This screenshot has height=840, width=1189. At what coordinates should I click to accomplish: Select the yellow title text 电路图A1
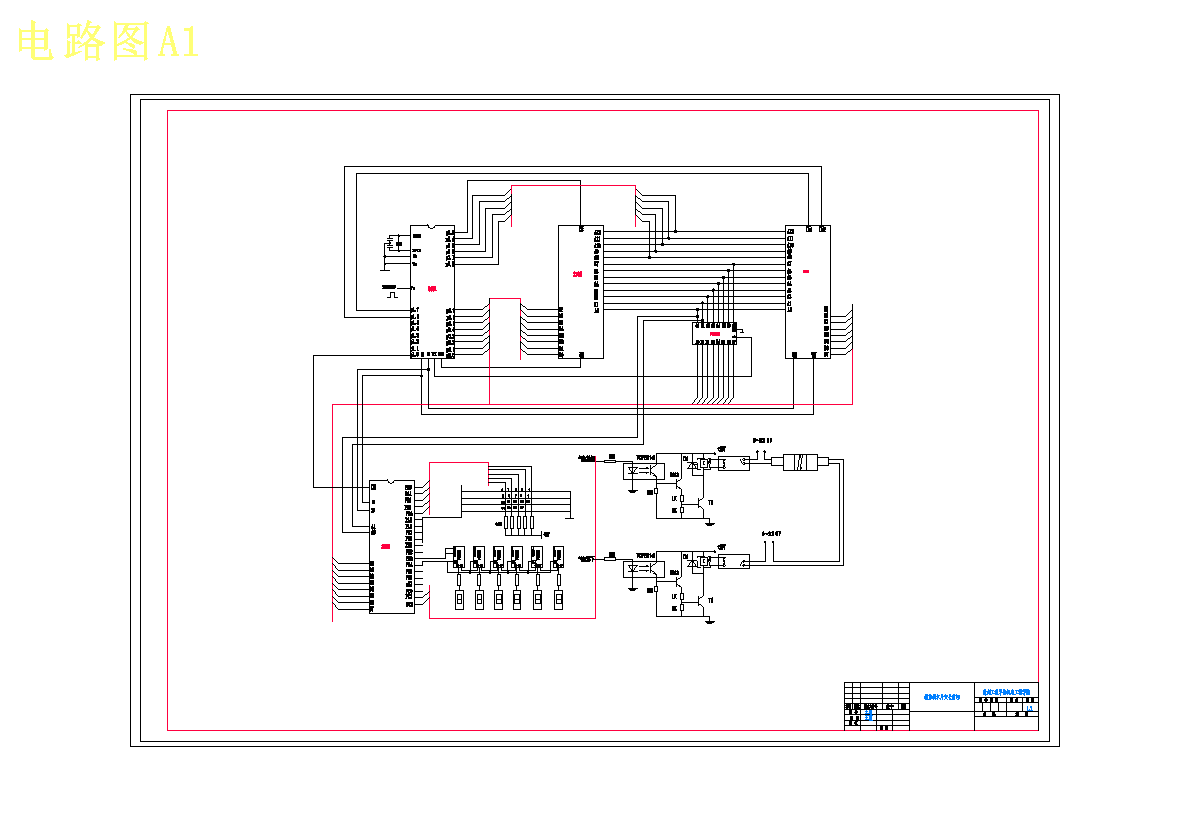click(x=108, y=41)
